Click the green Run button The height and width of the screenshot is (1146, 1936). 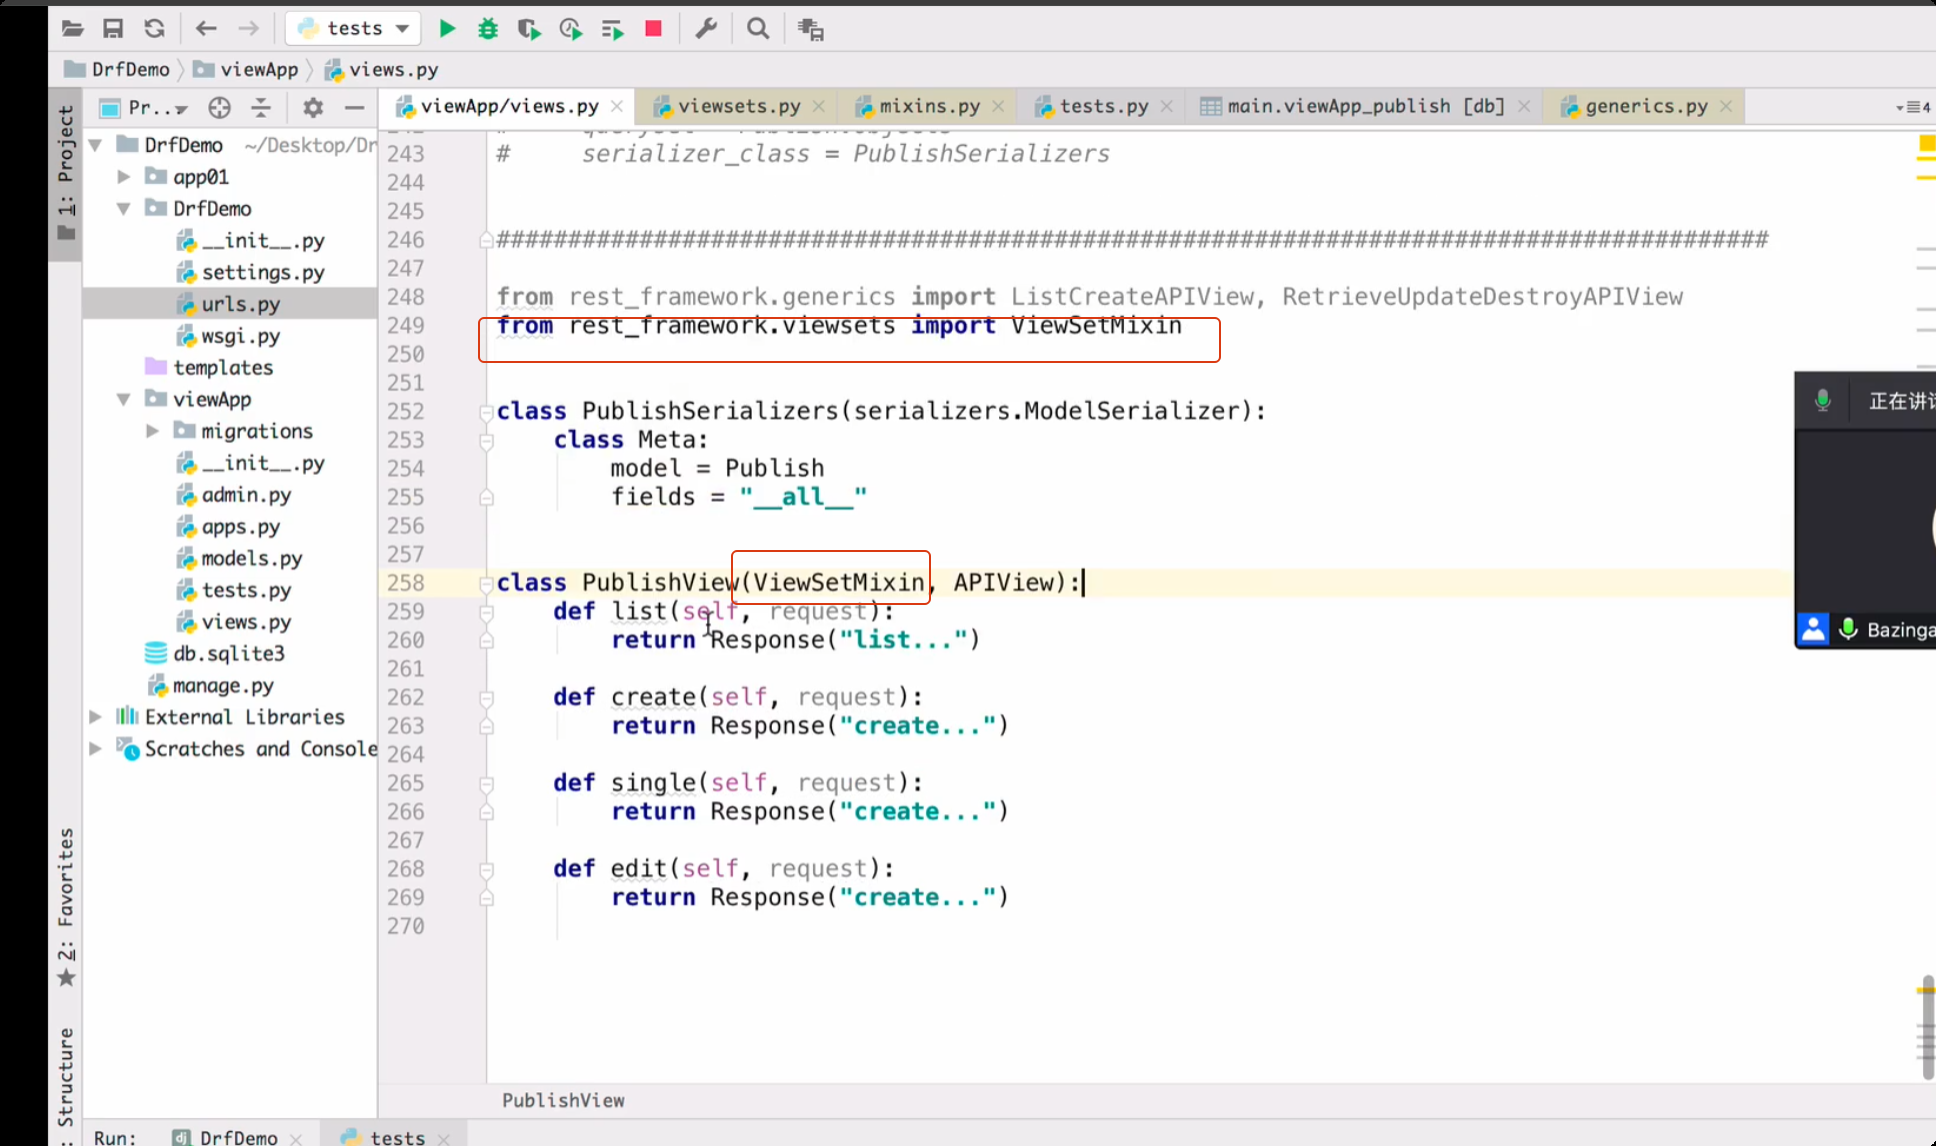pos(447,29)
